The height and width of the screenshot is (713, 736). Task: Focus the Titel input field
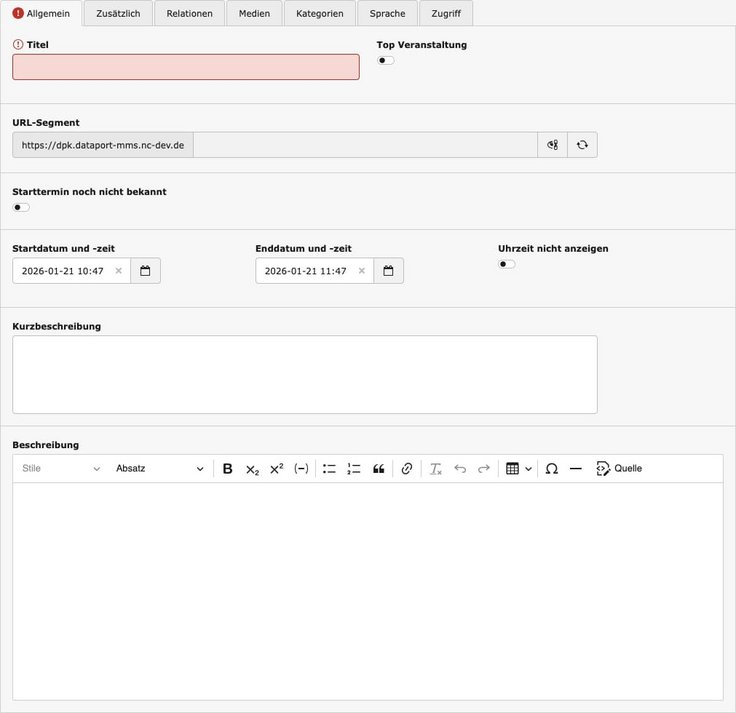click(x=186, y=67)
